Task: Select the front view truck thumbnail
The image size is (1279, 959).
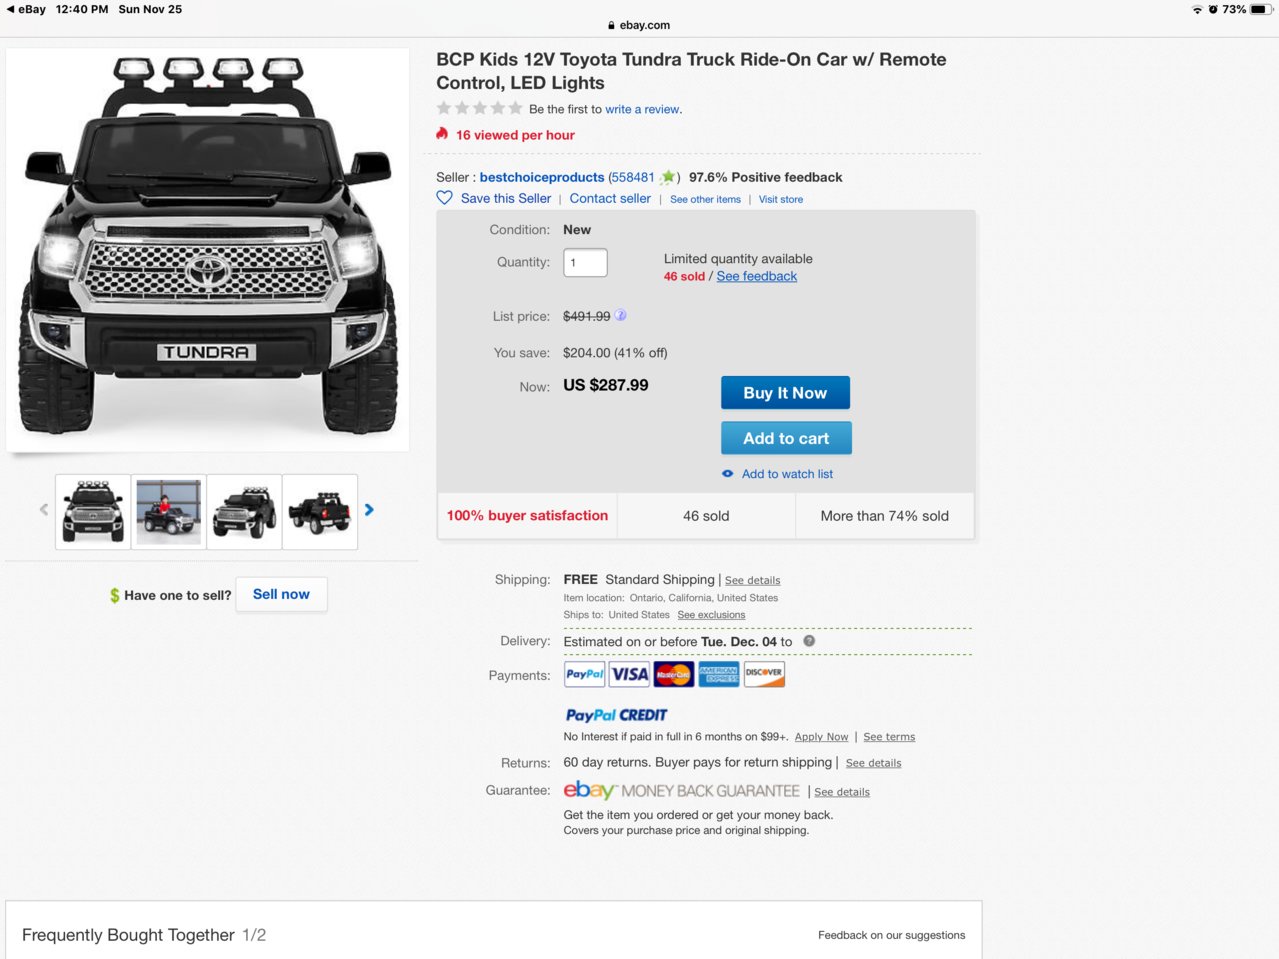Action: click(93, 511)
